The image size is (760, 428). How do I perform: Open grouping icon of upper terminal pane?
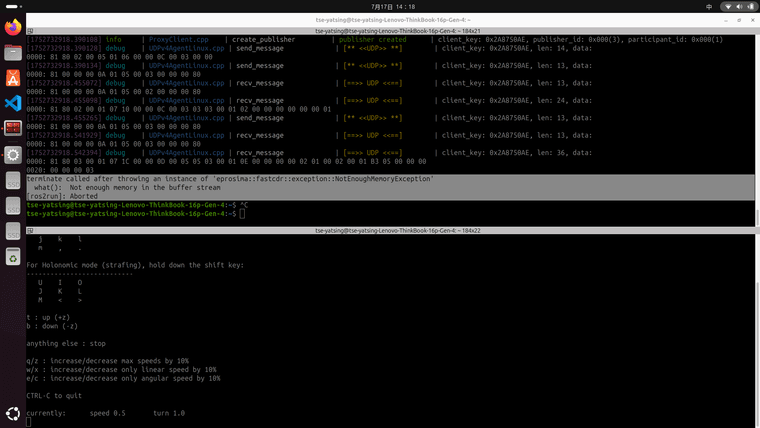(30, 31)
